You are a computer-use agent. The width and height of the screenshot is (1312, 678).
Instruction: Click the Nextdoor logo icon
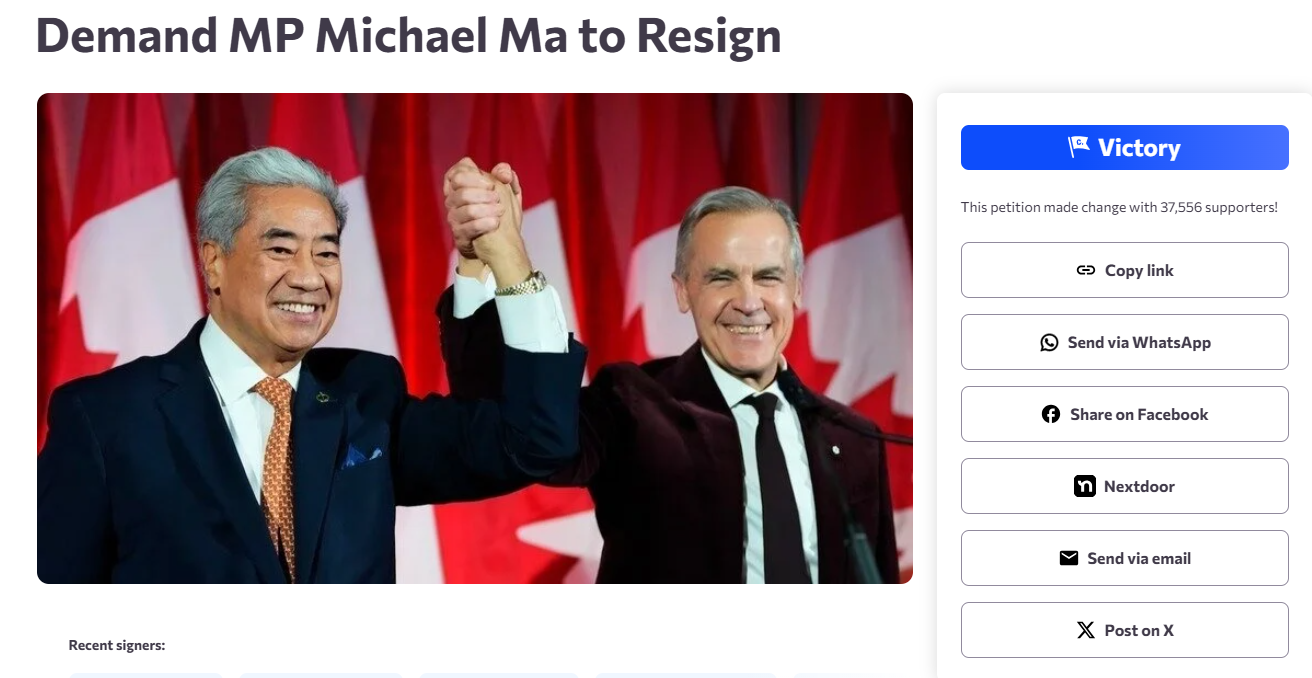click(1085, 486)
